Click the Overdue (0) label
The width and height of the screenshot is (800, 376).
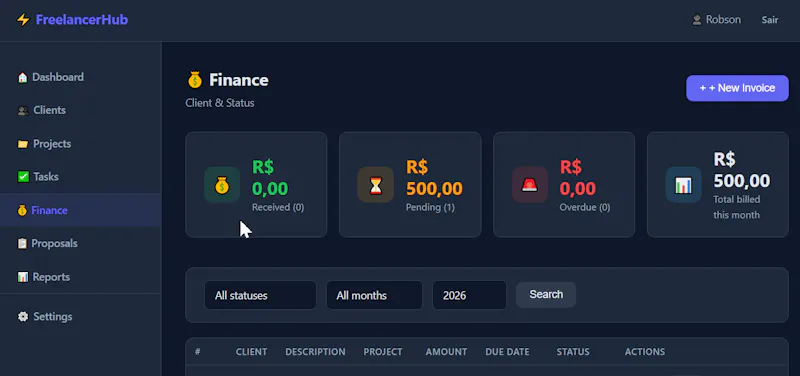point(585,208)
